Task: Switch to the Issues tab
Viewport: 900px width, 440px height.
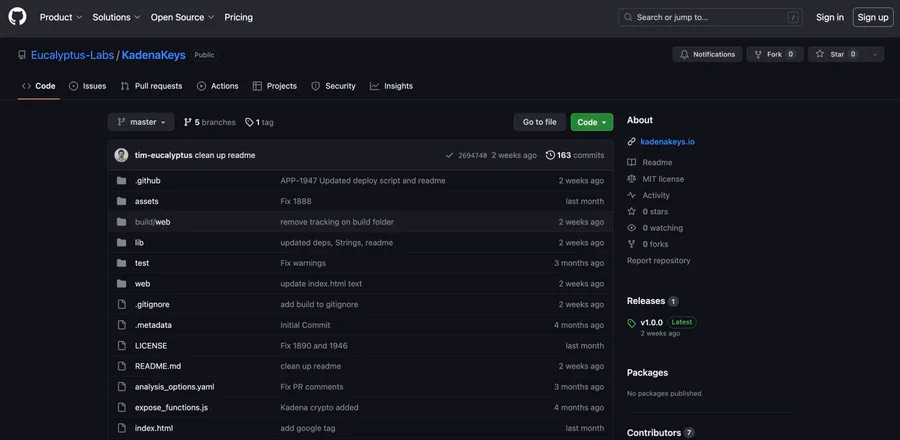Action: click(x=87, y=86)
